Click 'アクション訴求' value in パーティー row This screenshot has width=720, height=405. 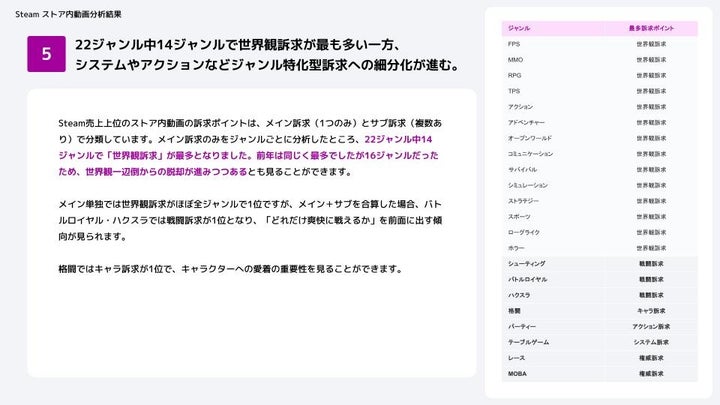651,326
